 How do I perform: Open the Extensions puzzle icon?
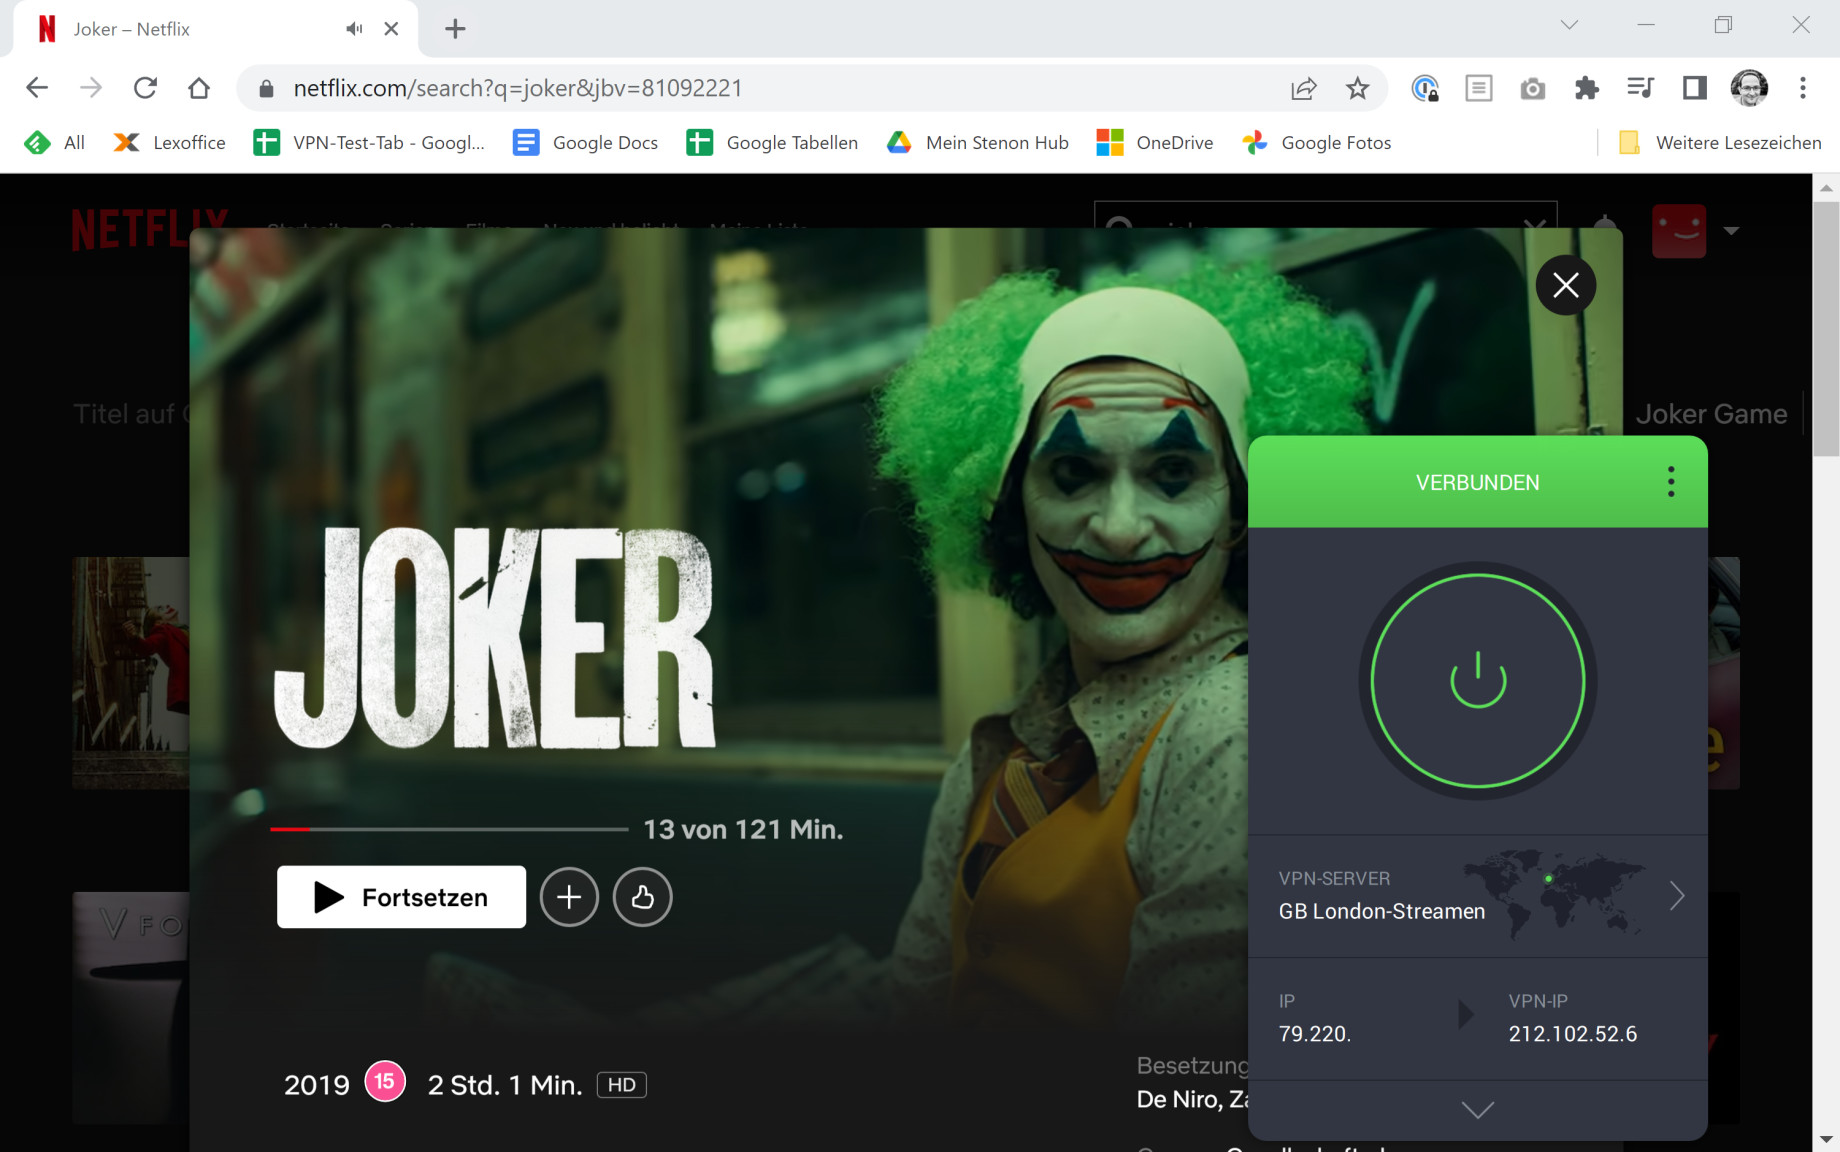point(1587,88)
